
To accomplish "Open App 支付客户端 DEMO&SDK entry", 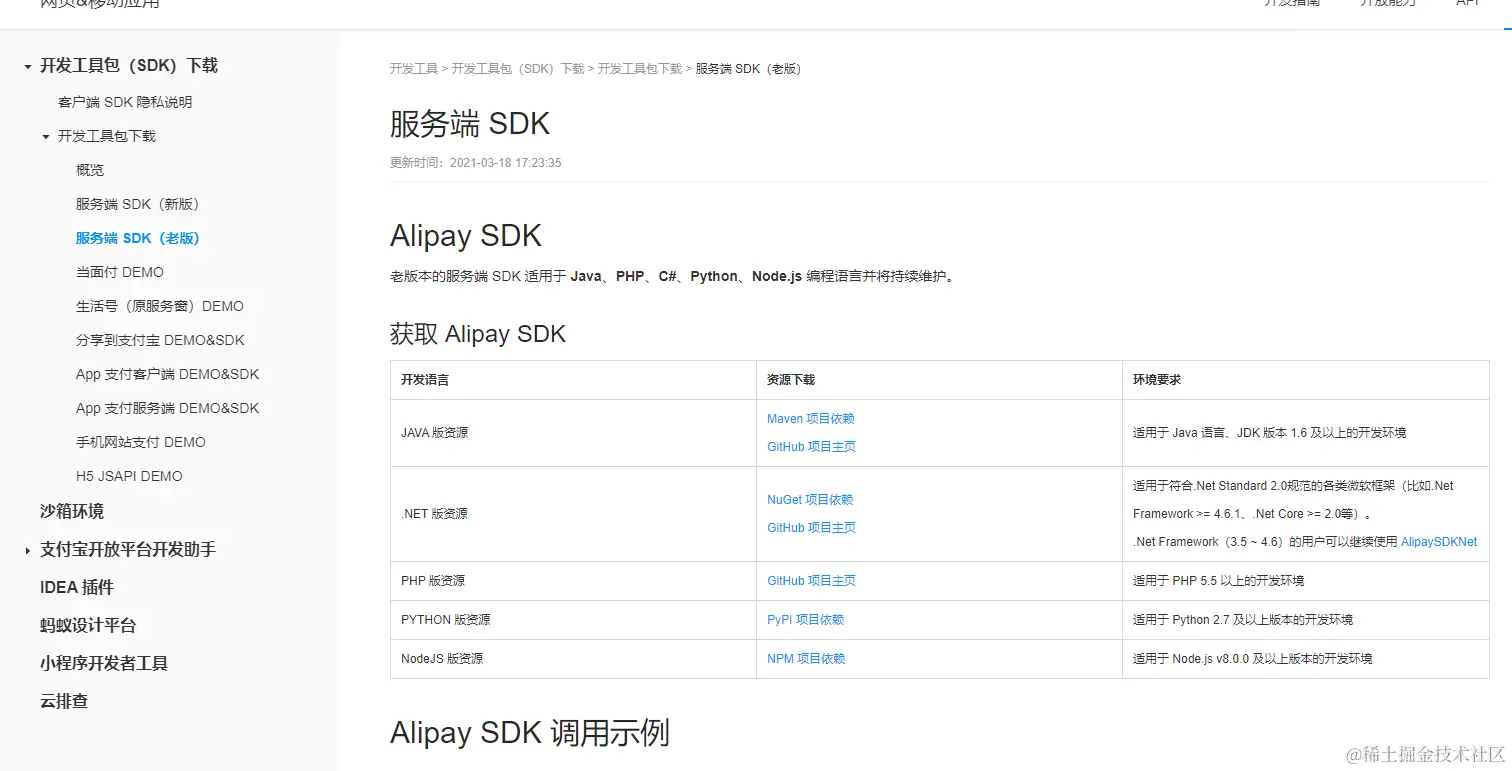I will (167, 374).
